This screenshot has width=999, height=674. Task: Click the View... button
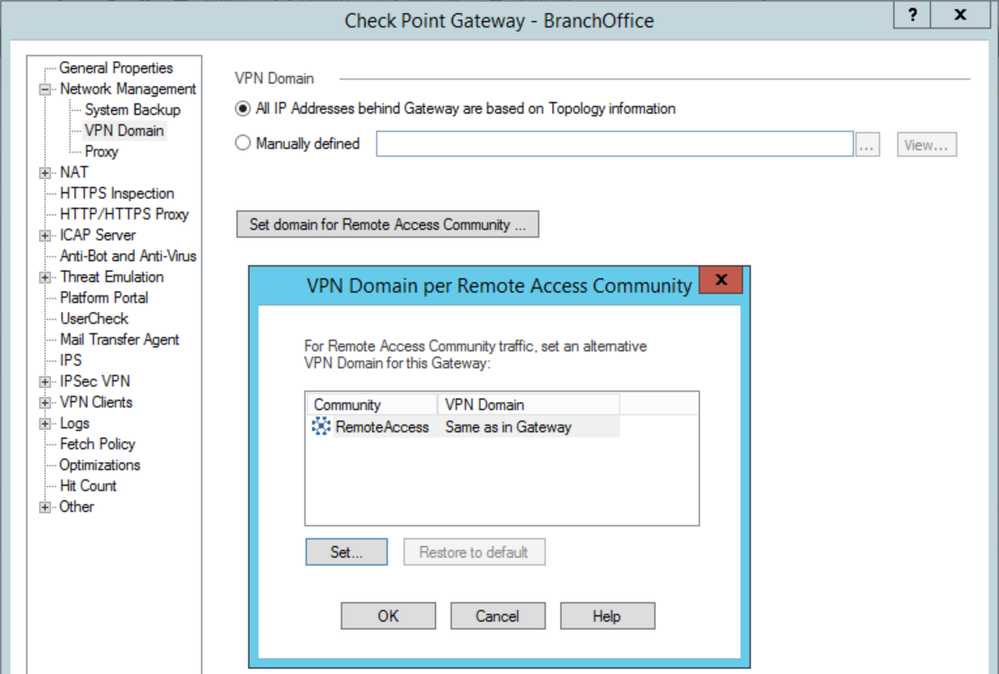point(926,145)
